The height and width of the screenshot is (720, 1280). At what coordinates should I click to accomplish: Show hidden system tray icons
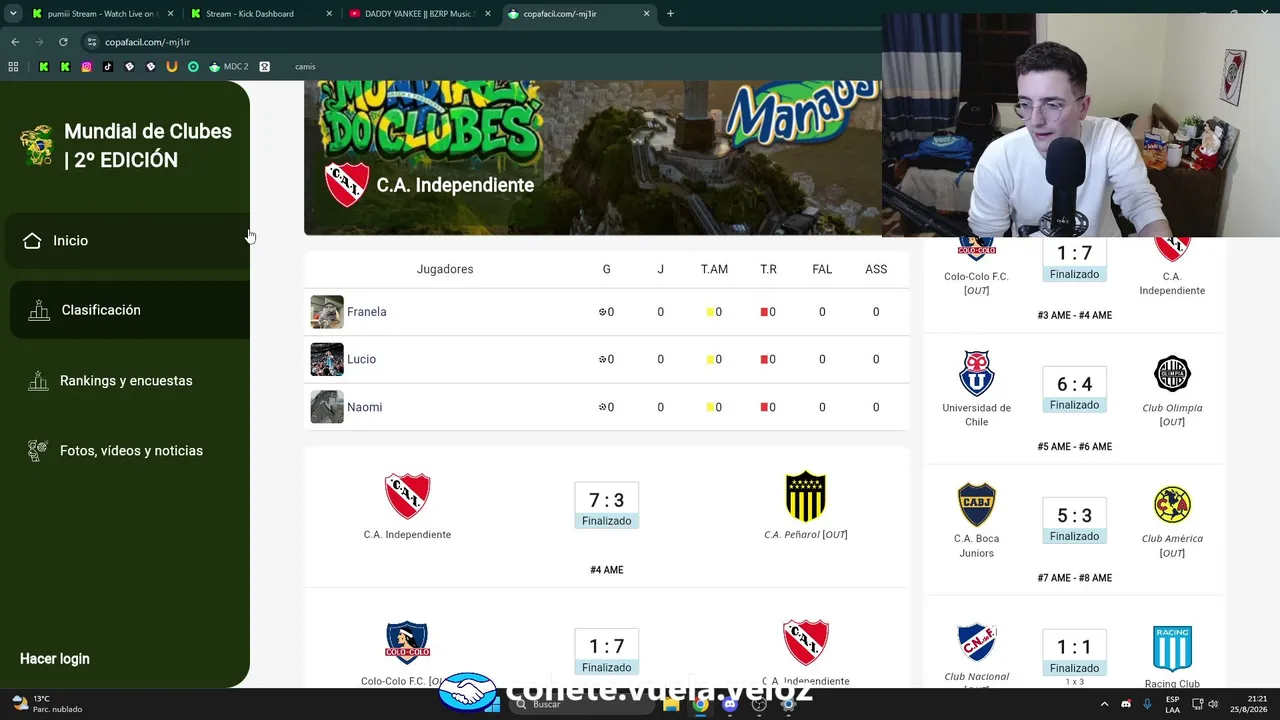(1104, 704)
